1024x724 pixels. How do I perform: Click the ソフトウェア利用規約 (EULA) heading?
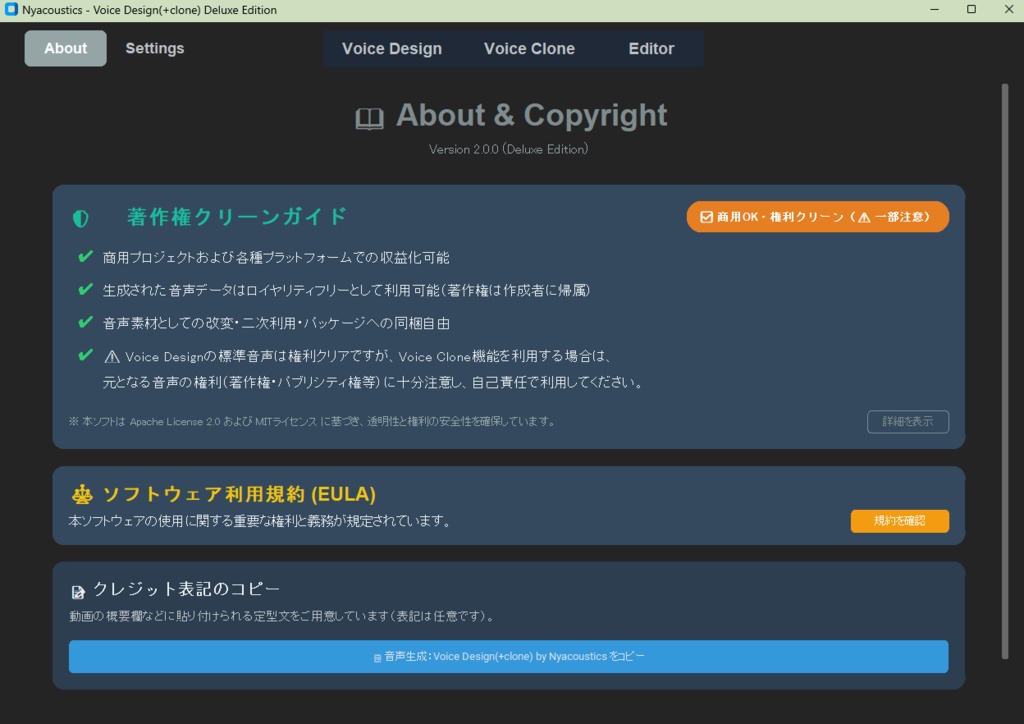pos(239,494)
